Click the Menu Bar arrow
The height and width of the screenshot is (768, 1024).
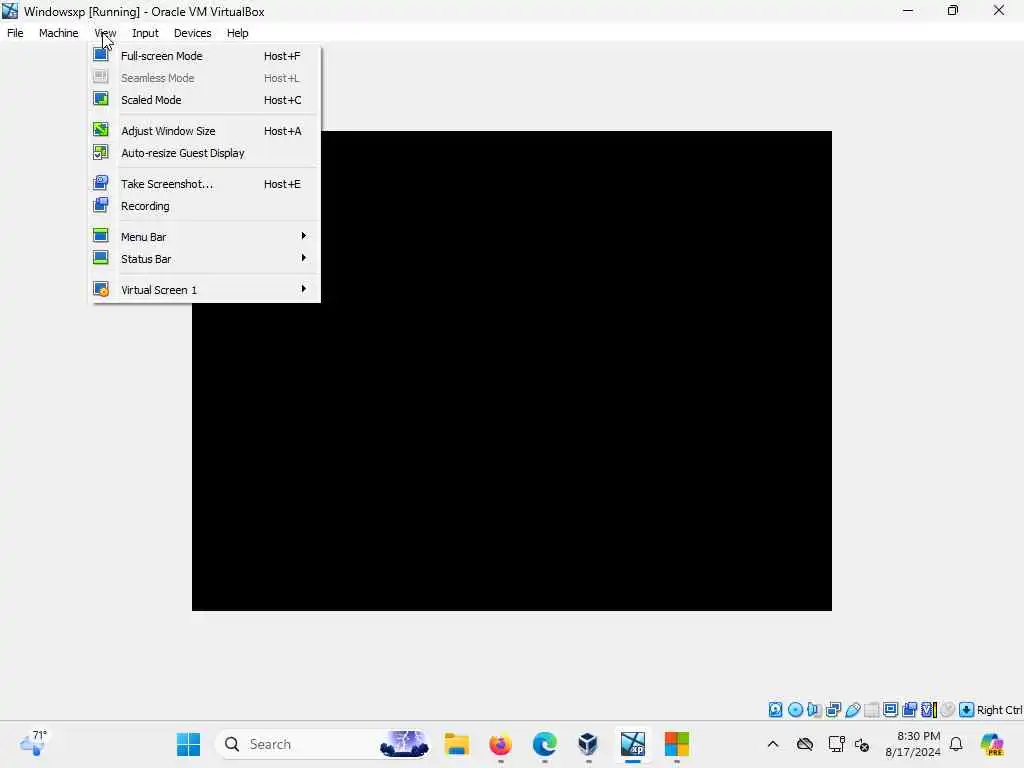click(x=304, y=236)
